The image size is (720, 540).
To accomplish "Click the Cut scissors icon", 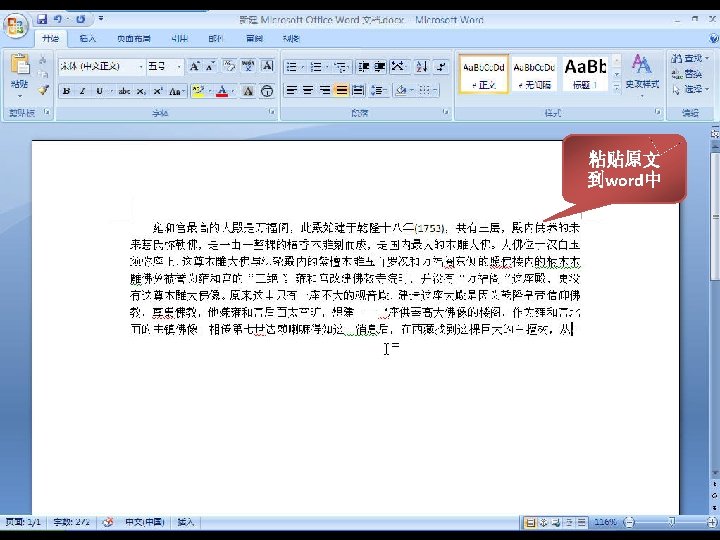I will (x=43, y=59).
